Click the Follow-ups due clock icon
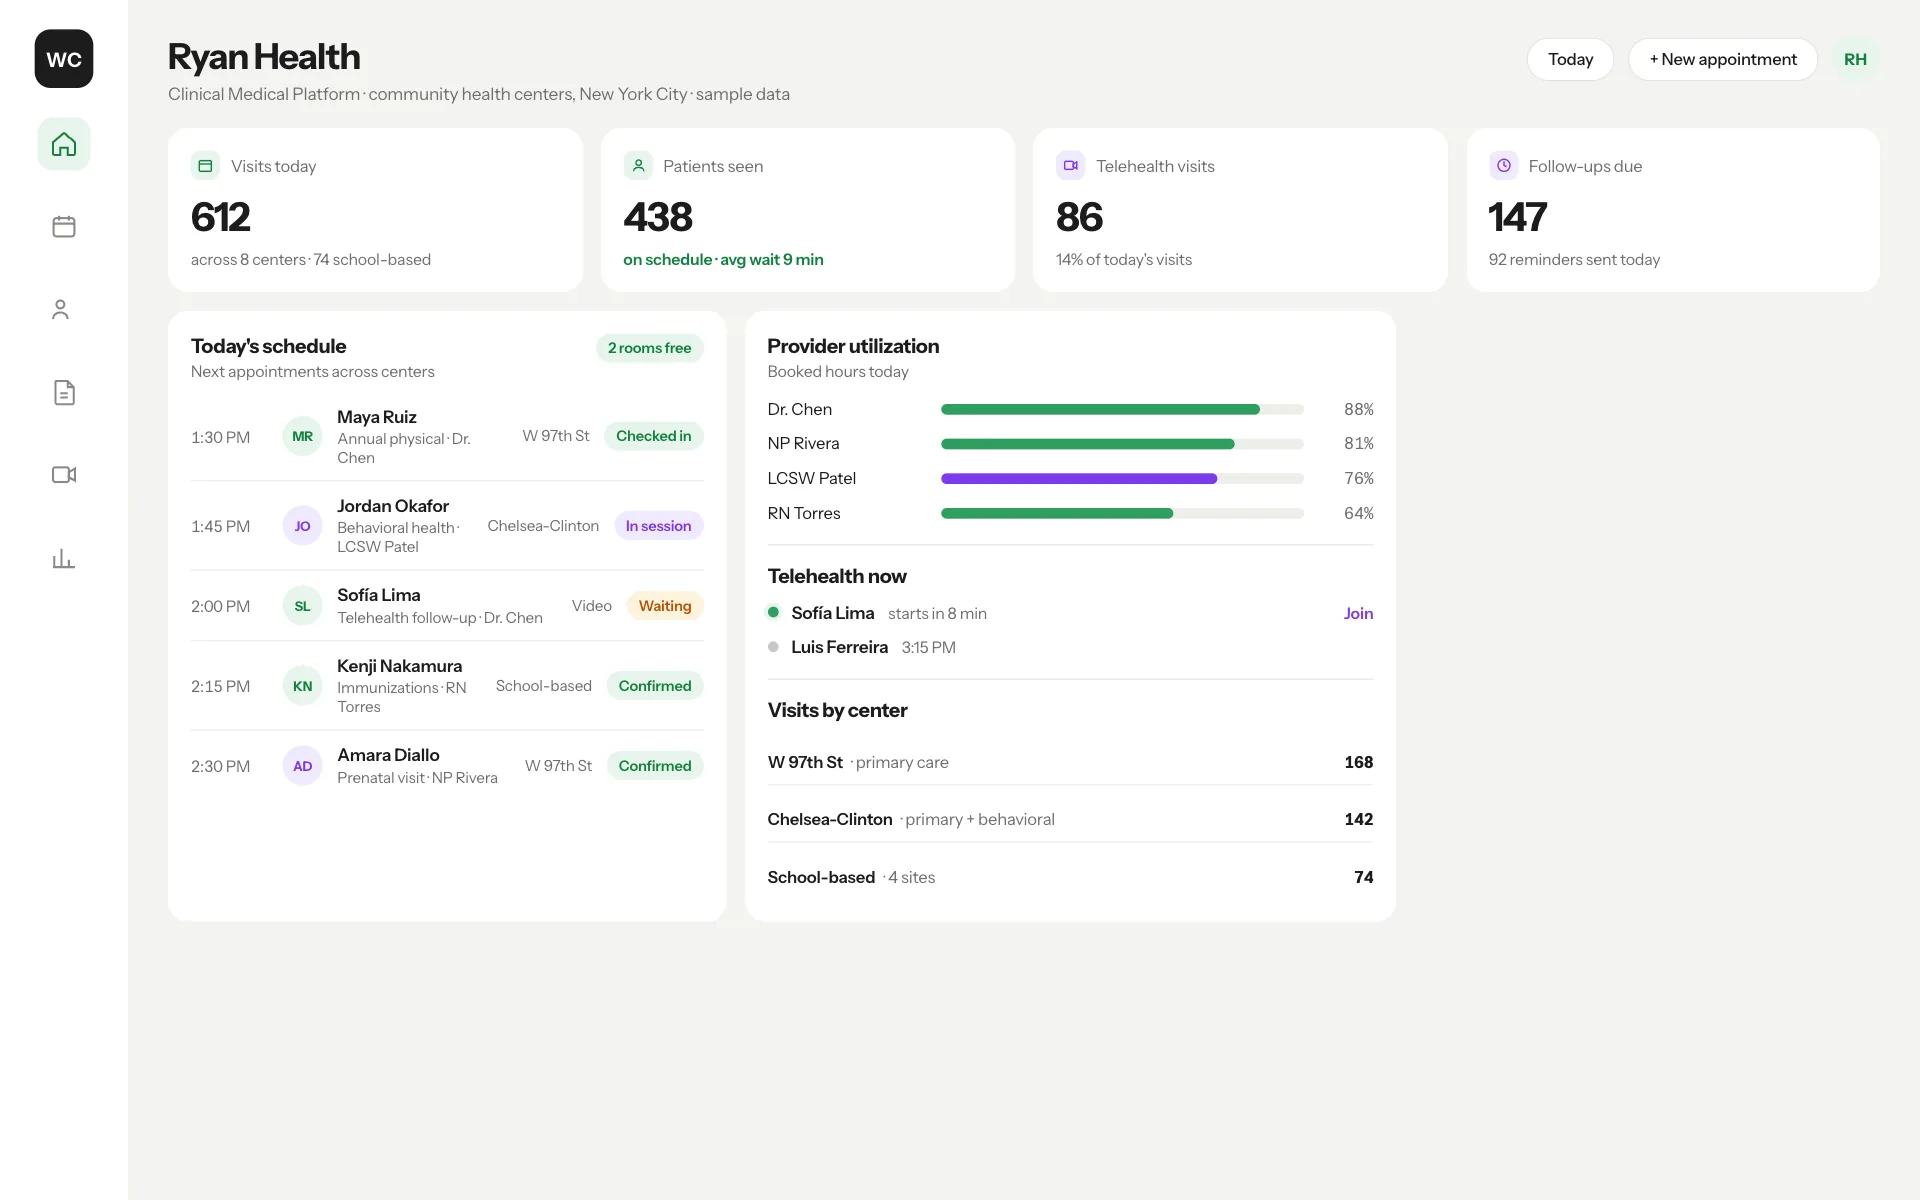The image size is (1920, 1200). (x=1503, y=166)
